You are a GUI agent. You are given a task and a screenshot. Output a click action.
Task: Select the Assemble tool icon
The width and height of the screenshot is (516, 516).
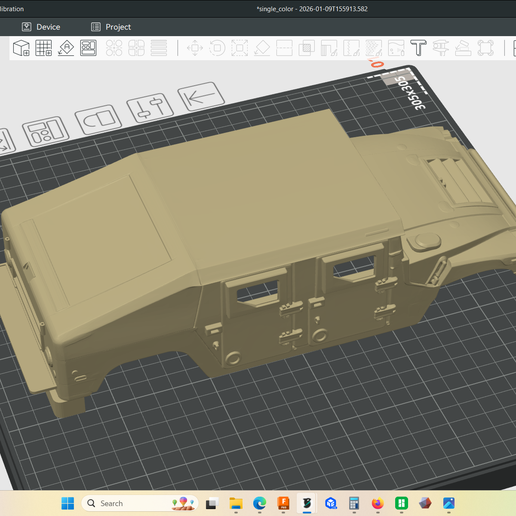pos(463,48)
